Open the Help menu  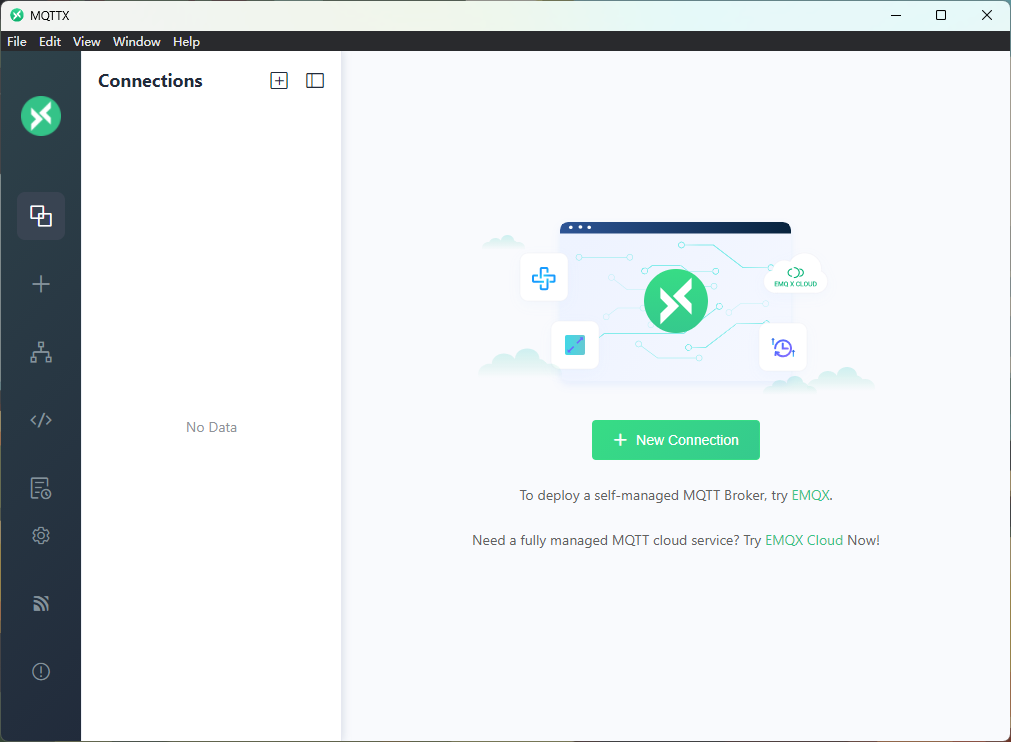point(186,42)
